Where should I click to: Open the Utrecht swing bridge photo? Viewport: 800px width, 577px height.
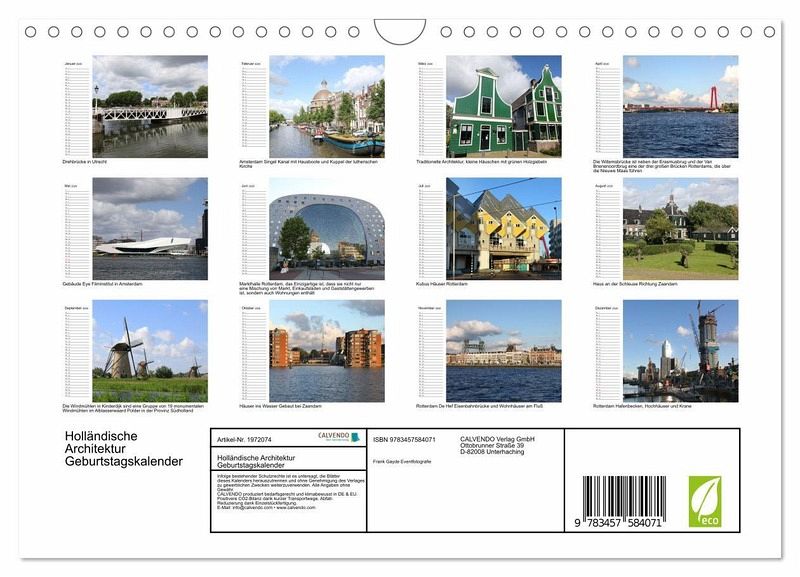[x=150, y=106]
